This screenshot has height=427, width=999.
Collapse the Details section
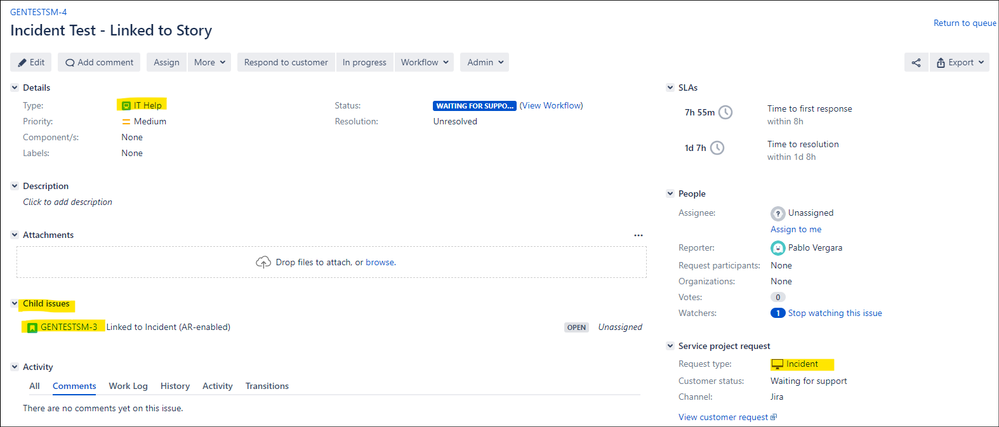(14, 87)
